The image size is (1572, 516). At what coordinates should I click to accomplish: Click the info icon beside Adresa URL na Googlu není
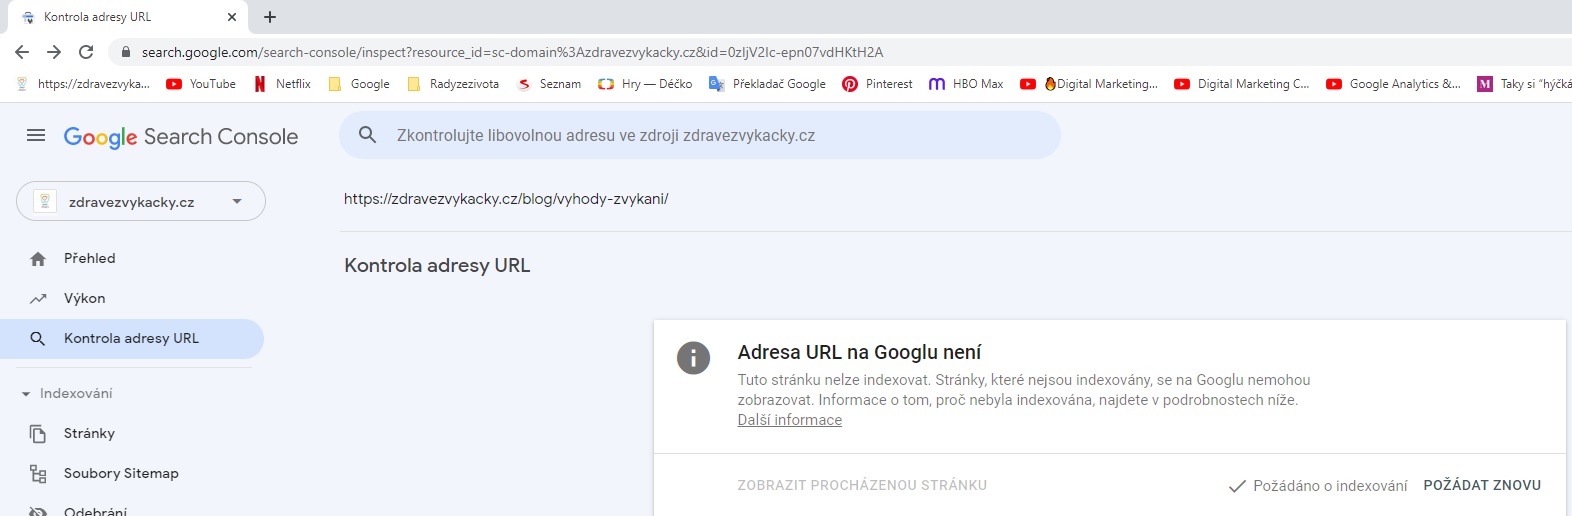(x=693, y=358)
